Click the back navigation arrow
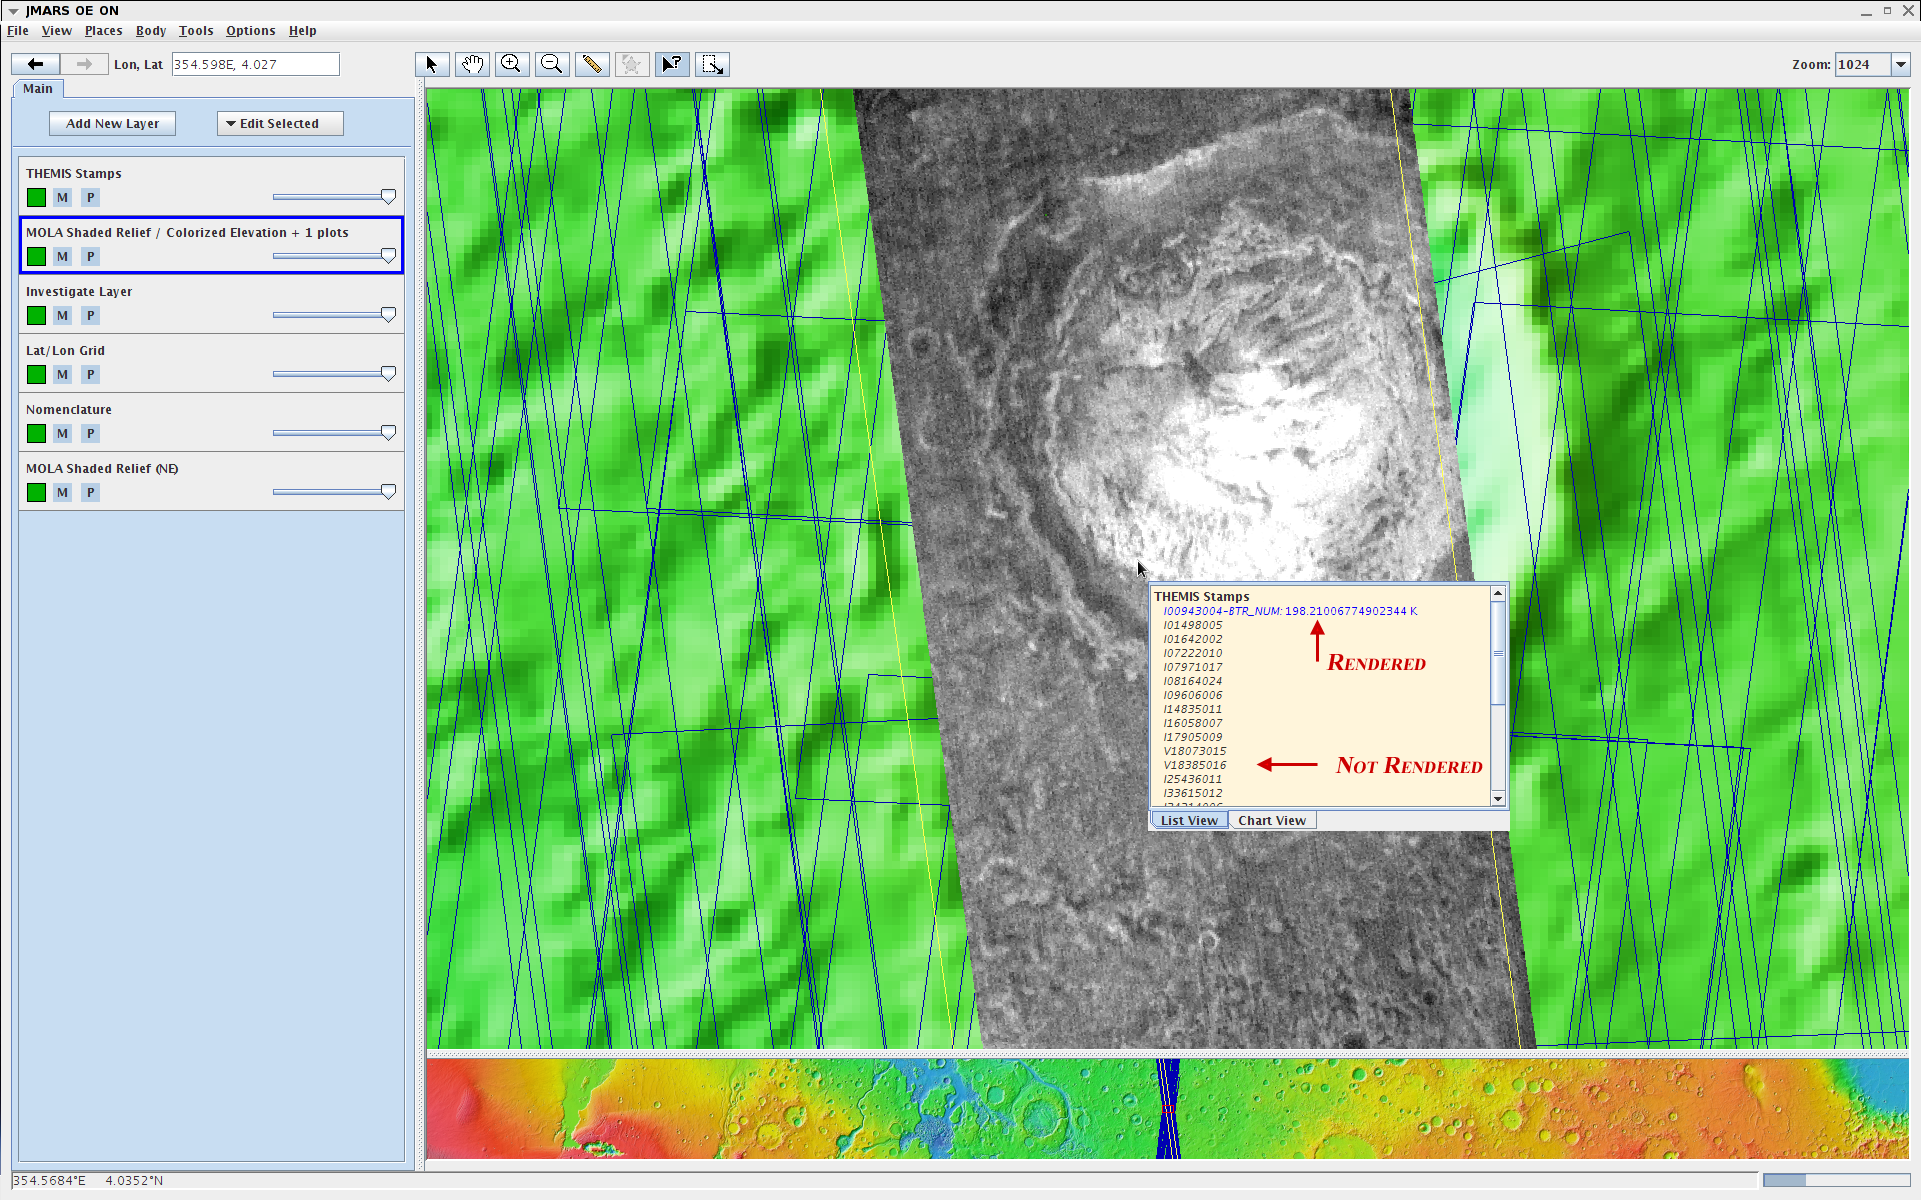1930x1200 pixels. coord(36,65)
